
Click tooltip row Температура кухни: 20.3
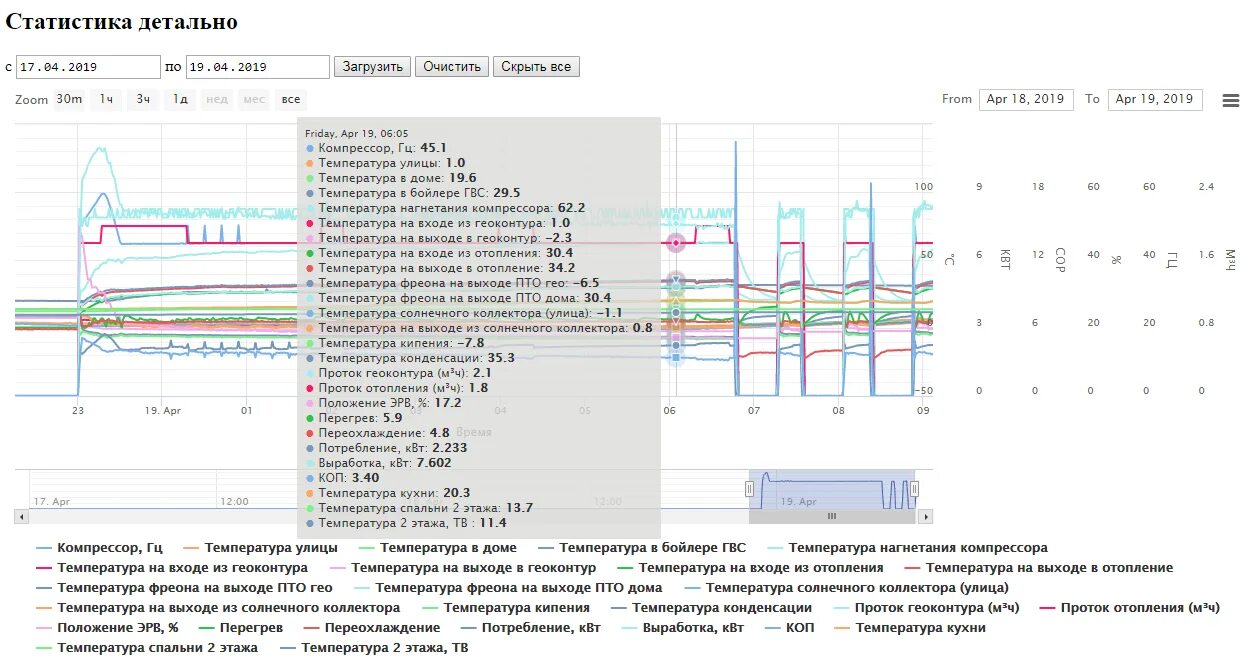pos(387,493)
